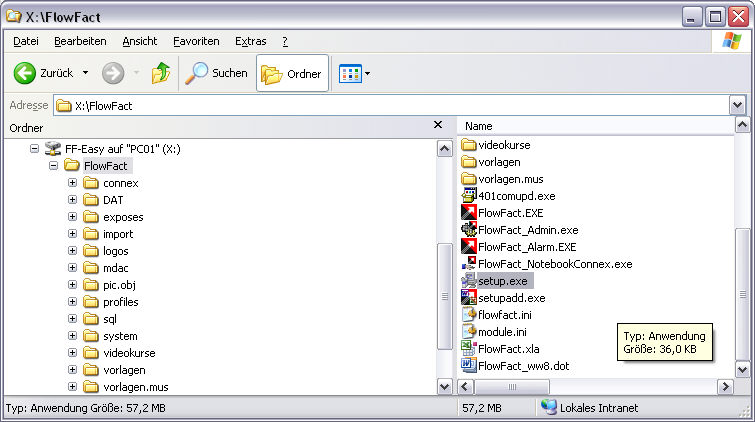Select the FlowFact_ww8.dot Word template icon
Screen dimensions: 755x422
(x=469, y=365)
